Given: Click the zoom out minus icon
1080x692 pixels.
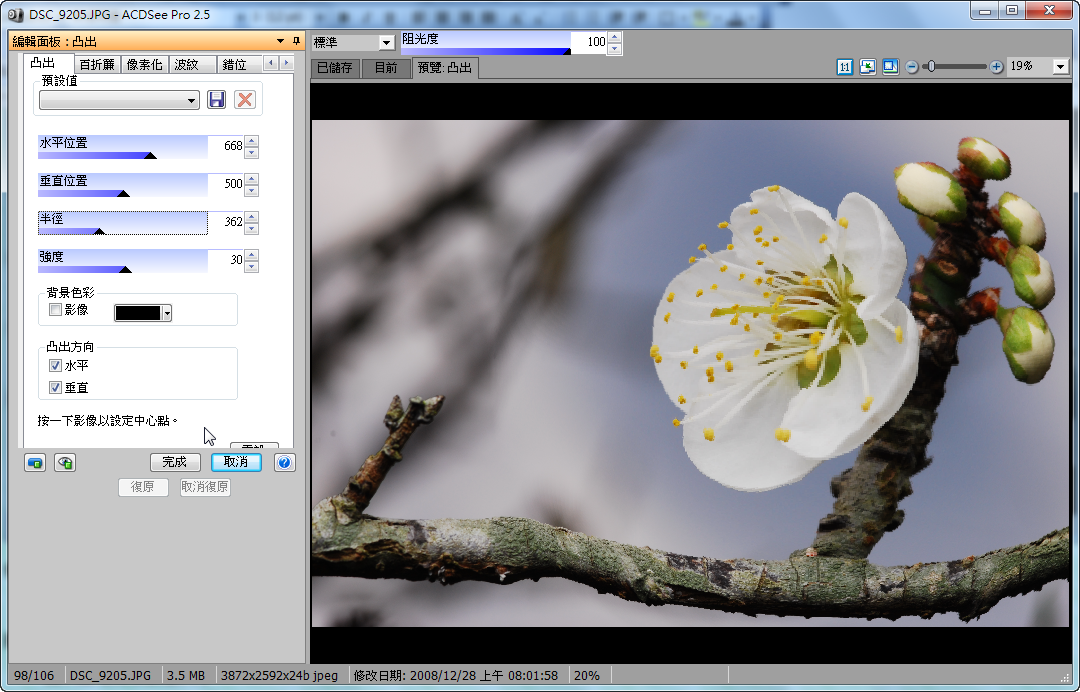Looking at the screenshot, I should 912,66.
